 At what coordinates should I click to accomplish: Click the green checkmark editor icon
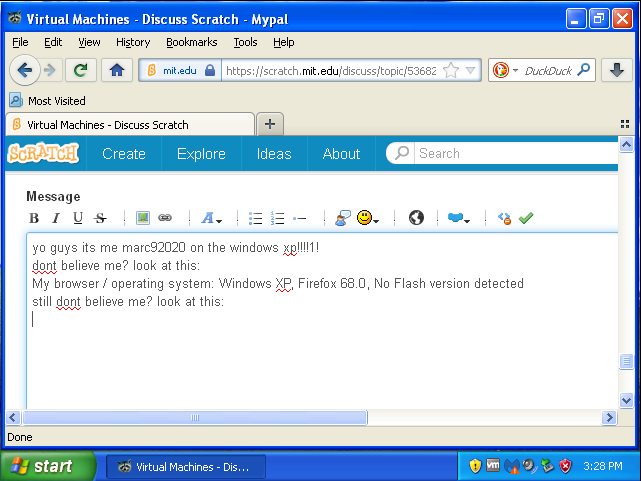(x=526, y=218)
